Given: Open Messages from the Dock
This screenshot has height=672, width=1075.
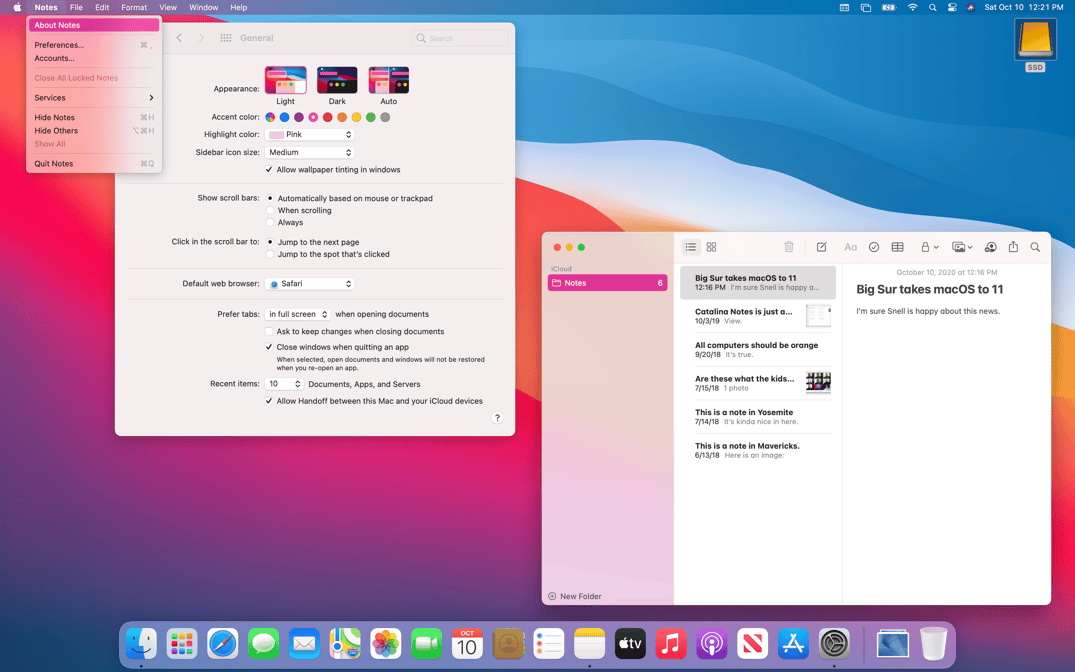Looking at the screenshot, I should pos(263,644).
